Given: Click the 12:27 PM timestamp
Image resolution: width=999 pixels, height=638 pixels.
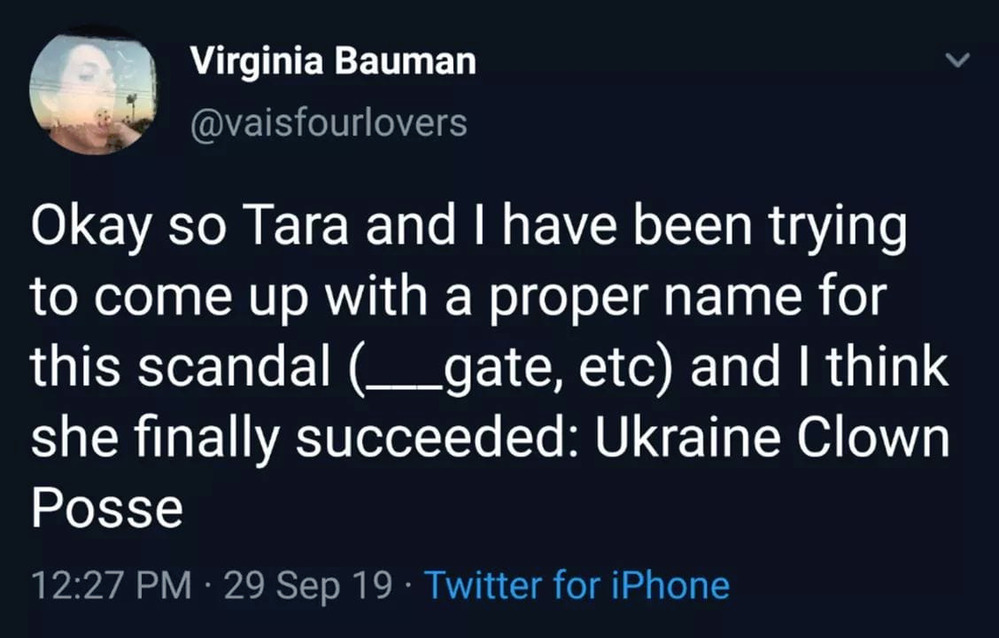Looking at the screenshot, I should pos(110,585).
